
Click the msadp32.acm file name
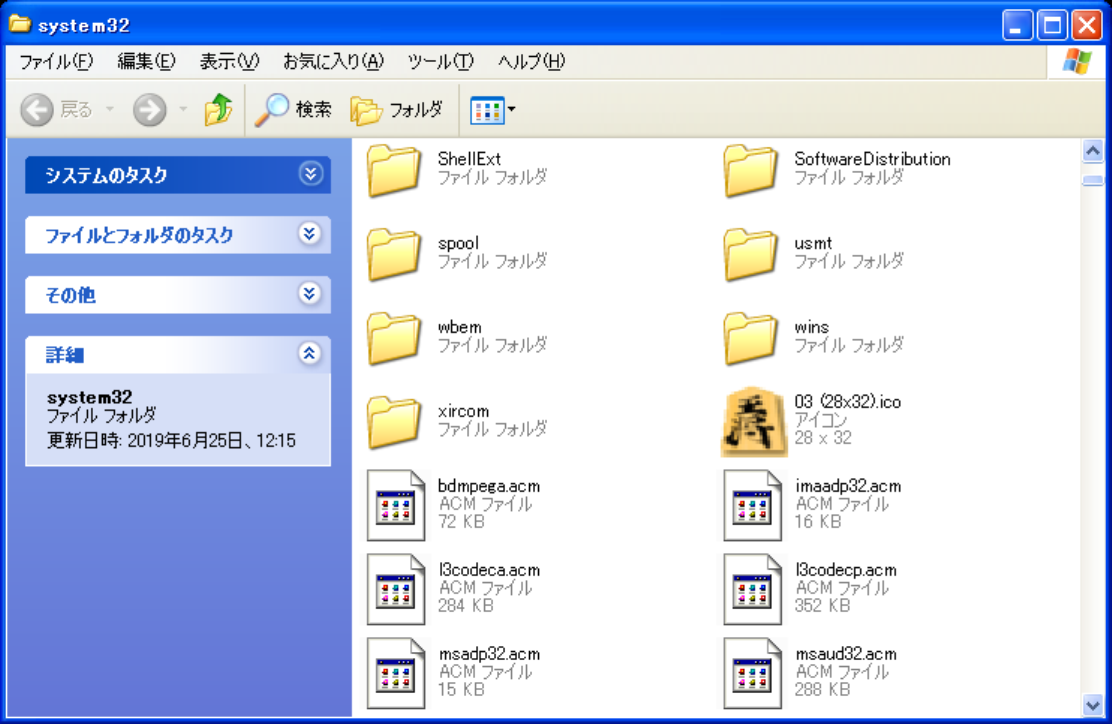489,653
